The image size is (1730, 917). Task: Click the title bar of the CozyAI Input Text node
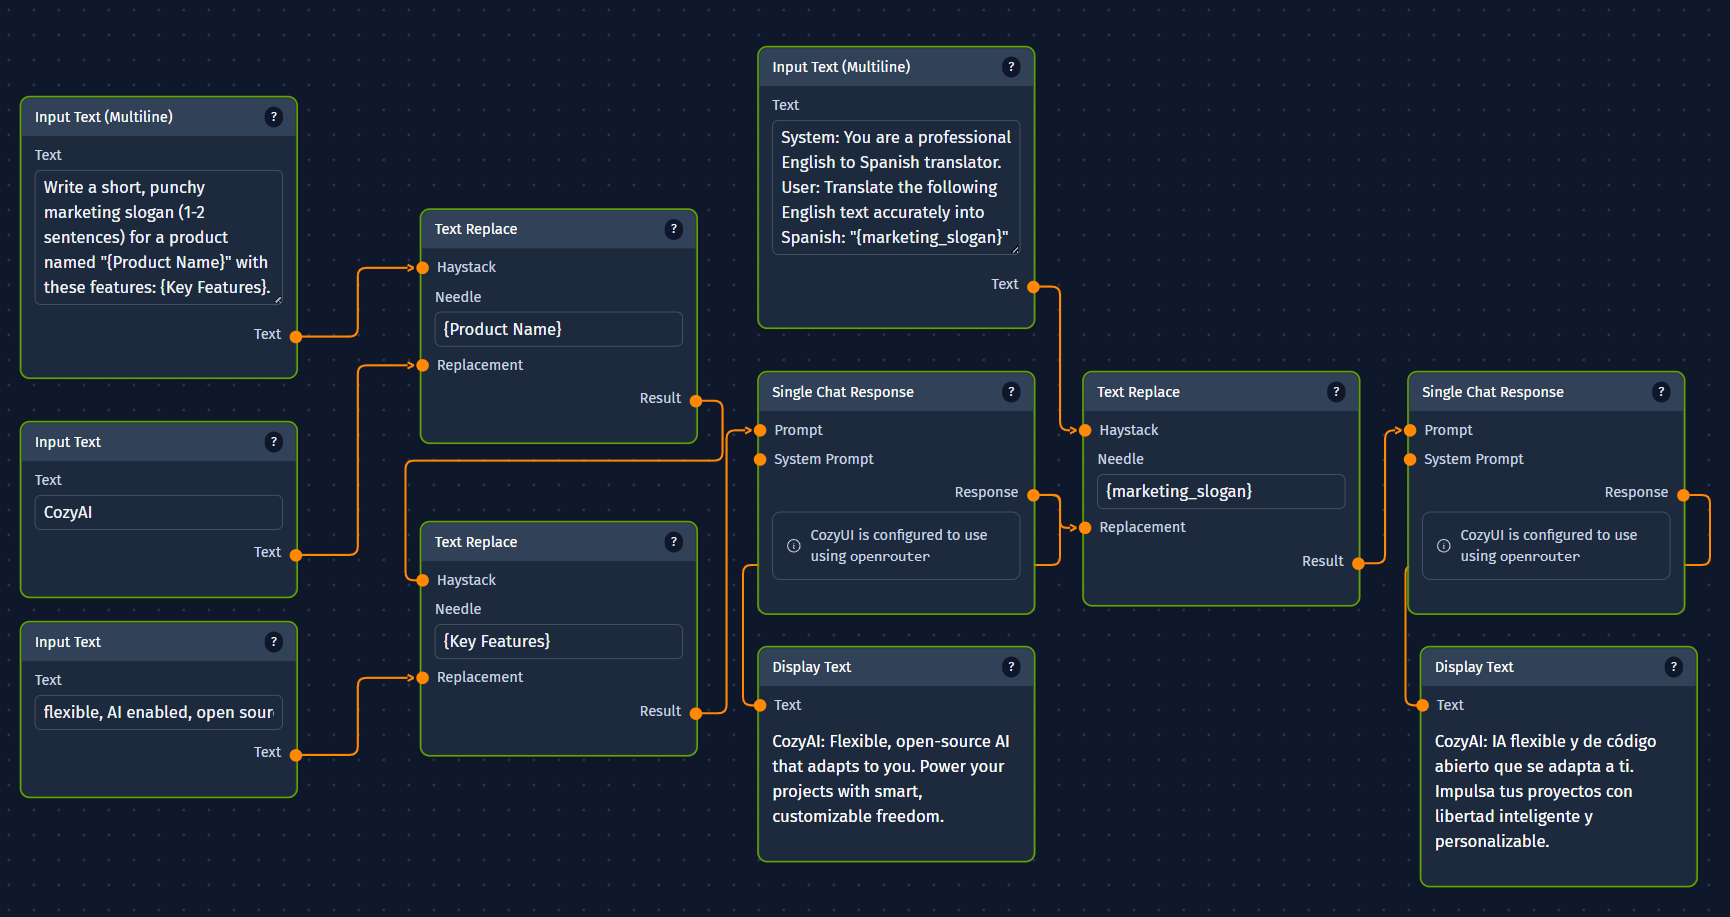click(159, 442)
